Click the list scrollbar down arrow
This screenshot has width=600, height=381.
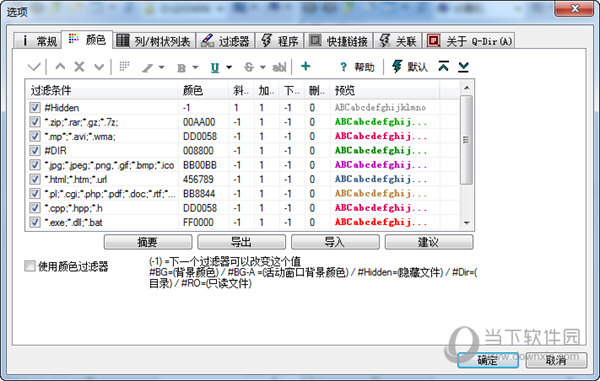coord(466,223)
